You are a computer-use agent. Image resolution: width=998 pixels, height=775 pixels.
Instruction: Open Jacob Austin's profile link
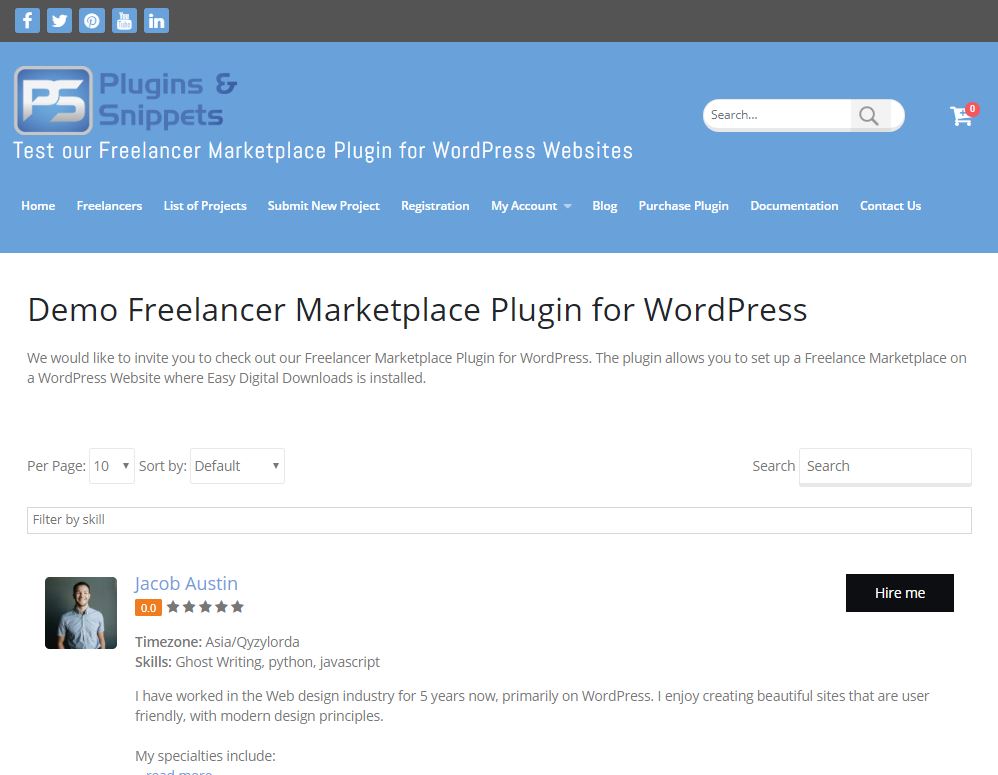tap(186, 583)
